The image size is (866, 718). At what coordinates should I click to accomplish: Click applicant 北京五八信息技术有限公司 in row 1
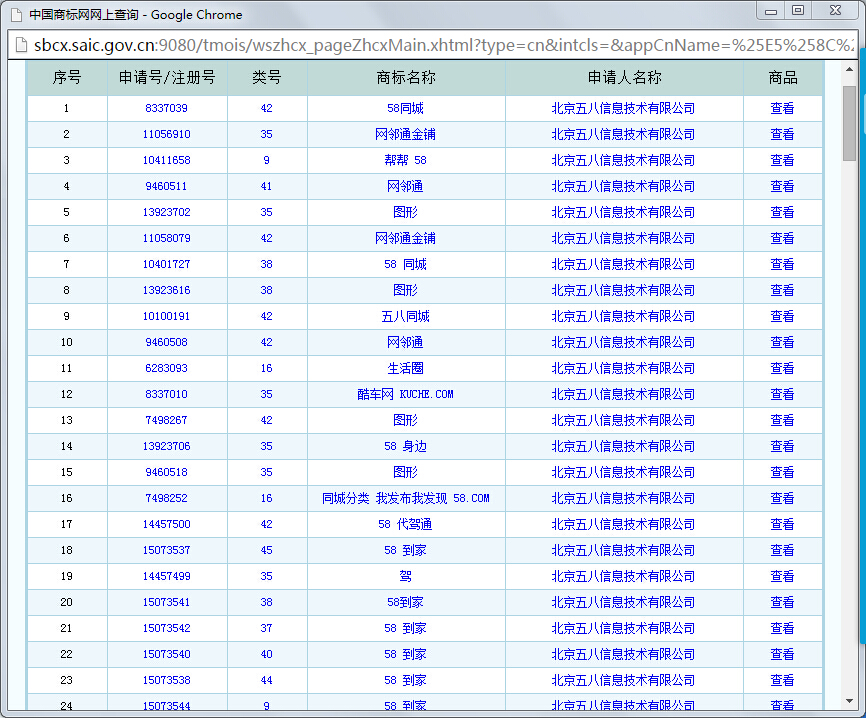point(624,108)
